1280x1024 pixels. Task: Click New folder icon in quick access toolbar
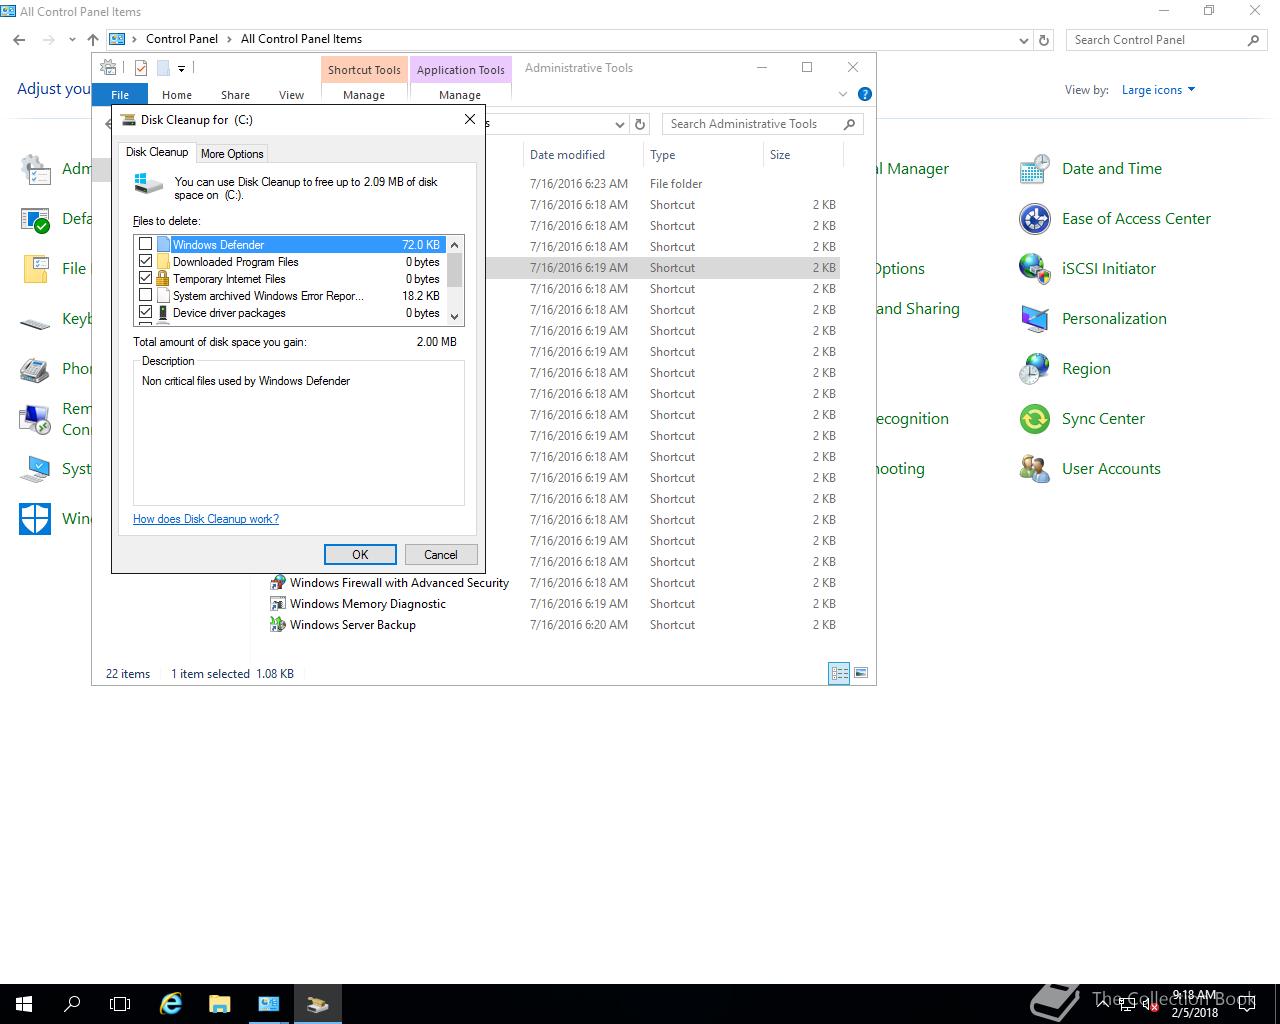coord(163,68)
